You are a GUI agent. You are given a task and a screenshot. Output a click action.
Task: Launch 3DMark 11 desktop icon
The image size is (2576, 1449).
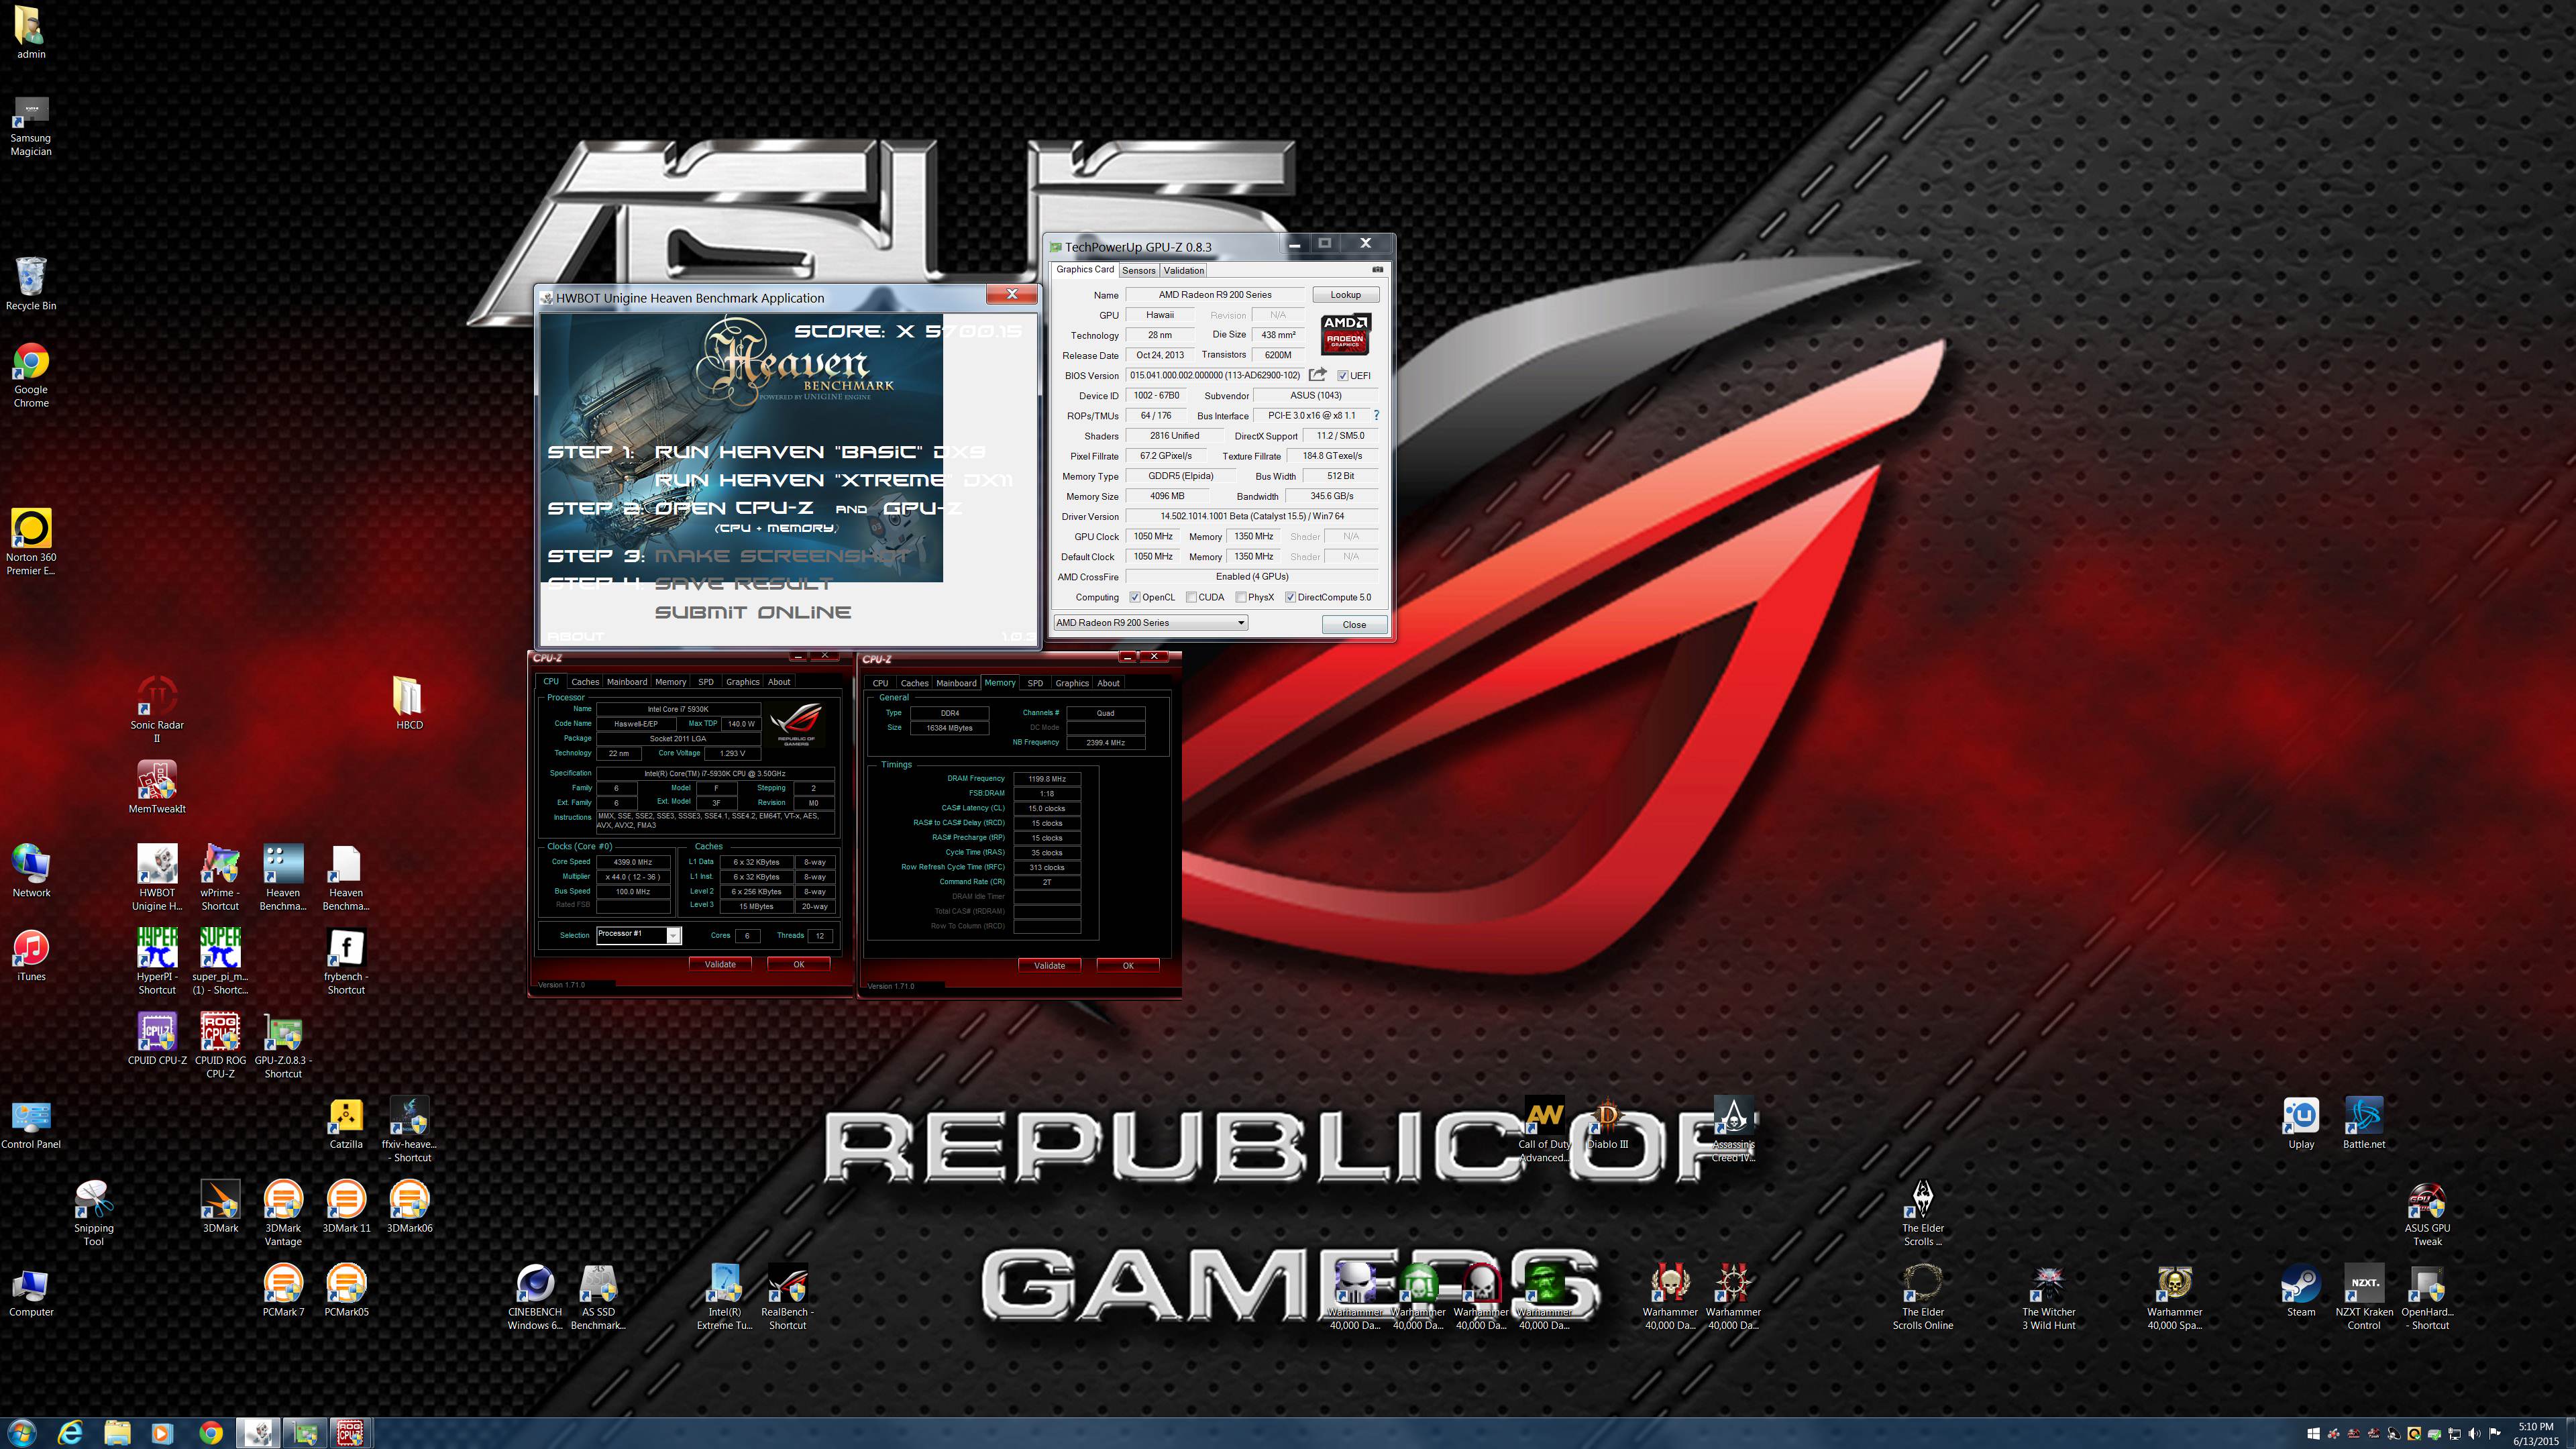click(346, 1207)
